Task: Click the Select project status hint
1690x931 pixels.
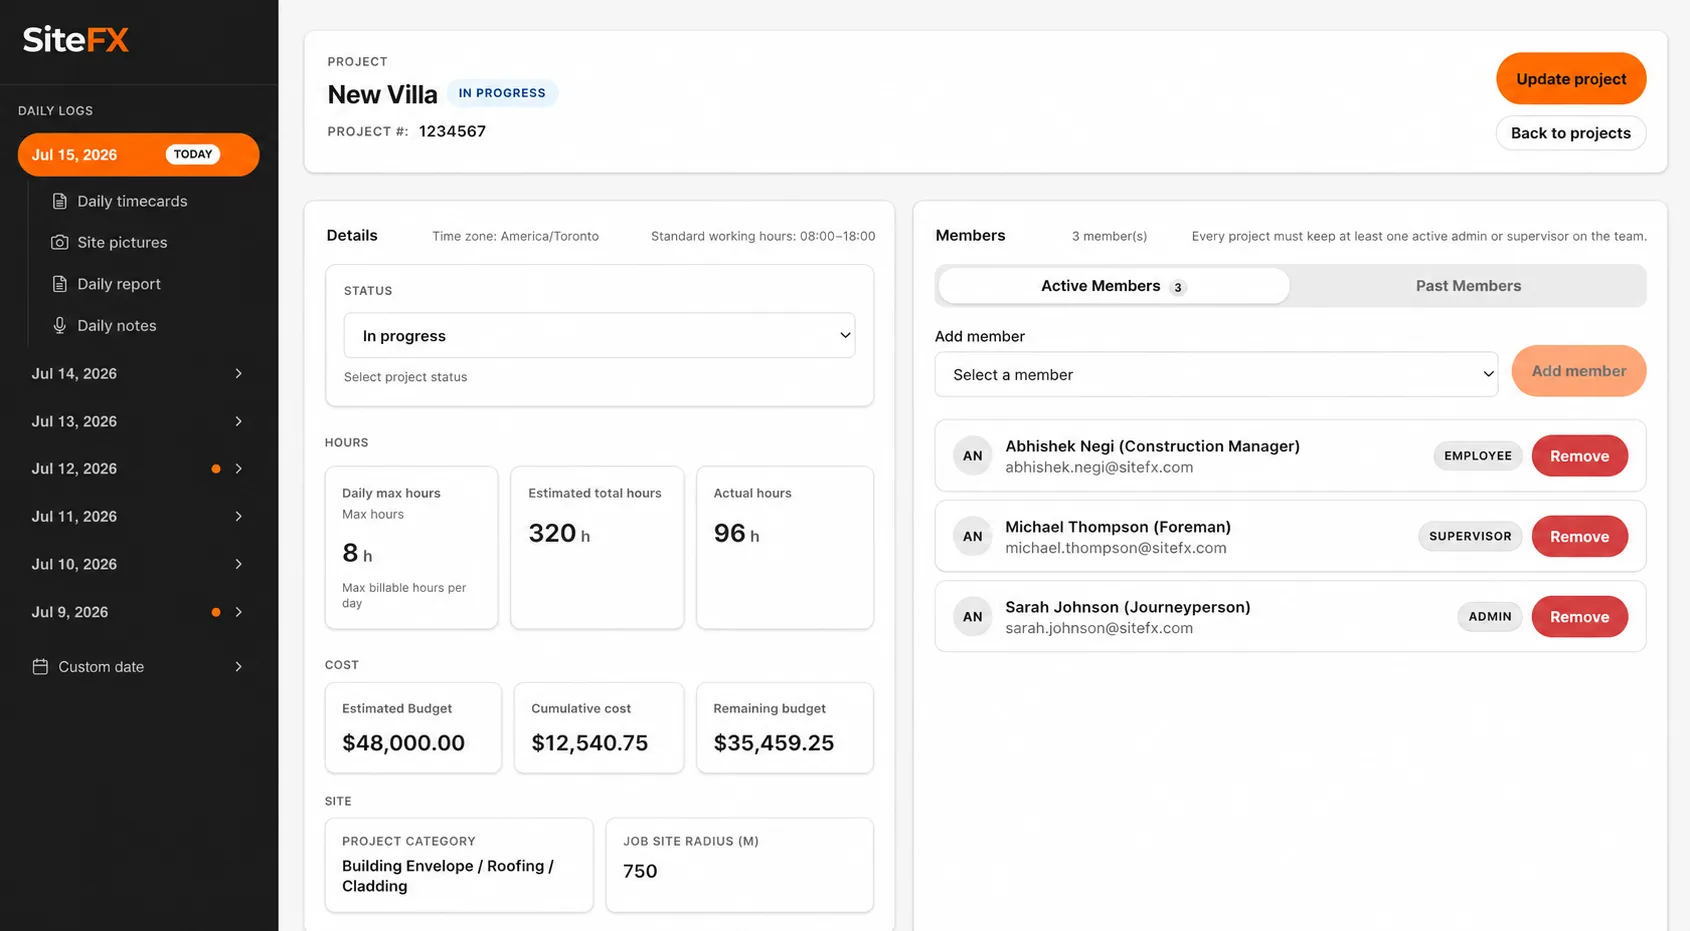Action: click(x=405, y=377)
